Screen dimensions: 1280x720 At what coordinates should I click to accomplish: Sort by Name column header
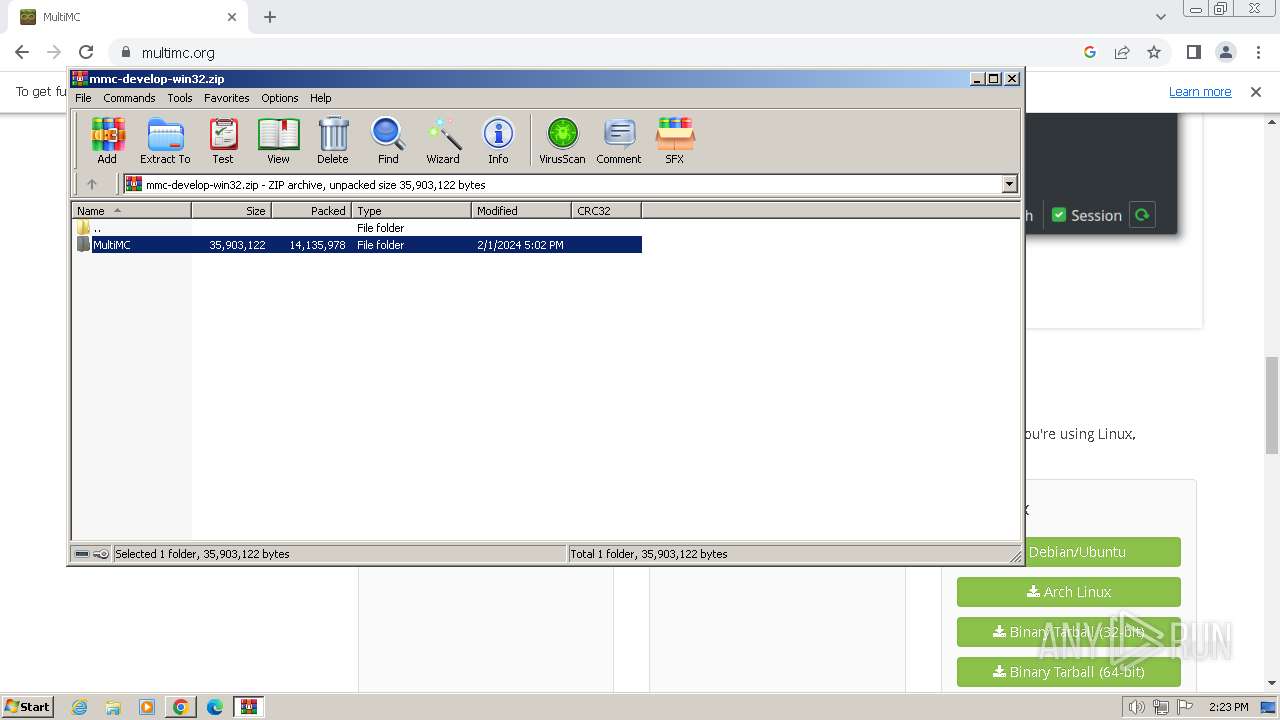coord(131,210)
